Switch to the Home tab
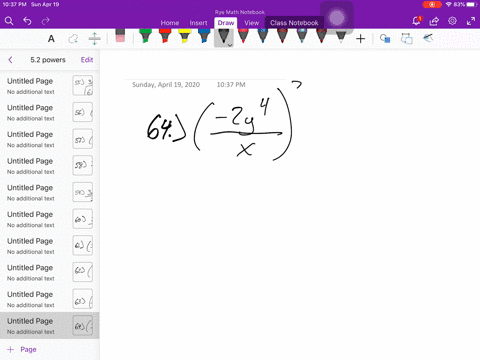The height and width of the screenshot is (360, 480). pyautogui.click(x=170, y=23)
